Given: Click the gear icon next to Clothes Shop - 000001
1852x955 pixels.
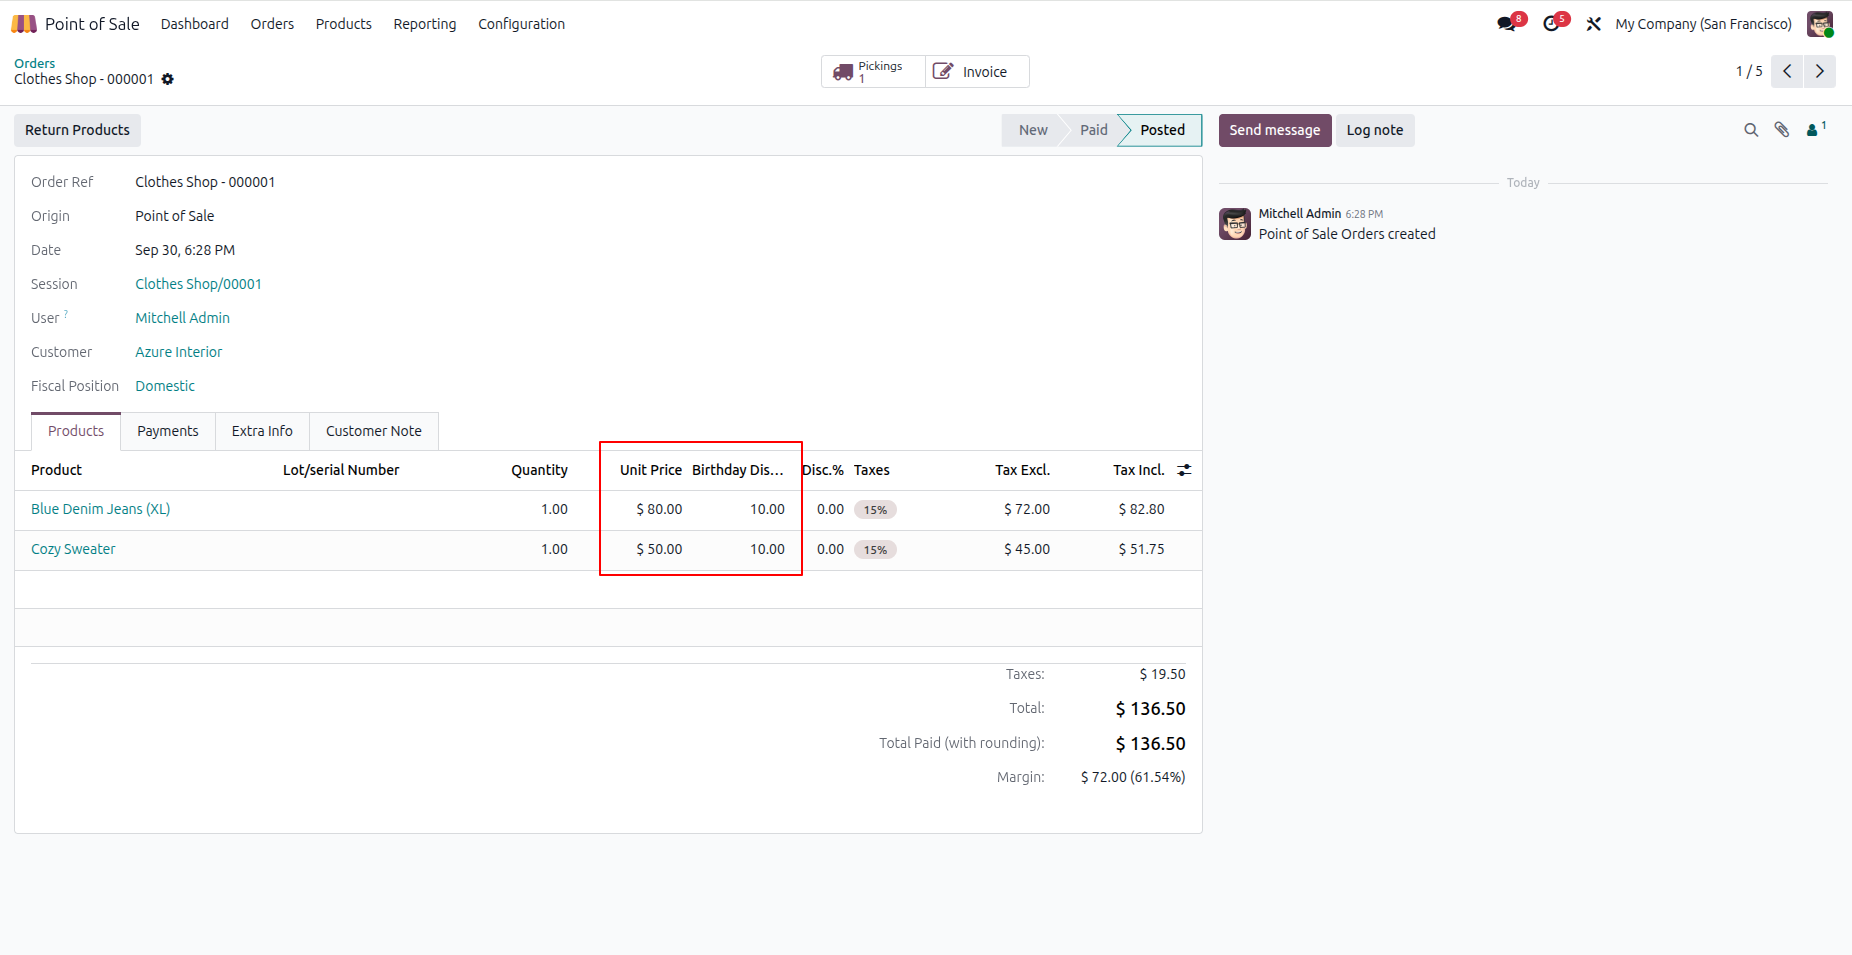Looking at the screenshot, I should tap(168, 79).
